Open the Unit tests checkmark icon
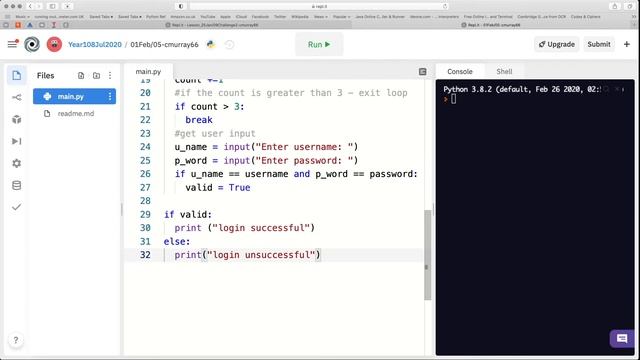 pyautogui.click(x=16, y=207)
